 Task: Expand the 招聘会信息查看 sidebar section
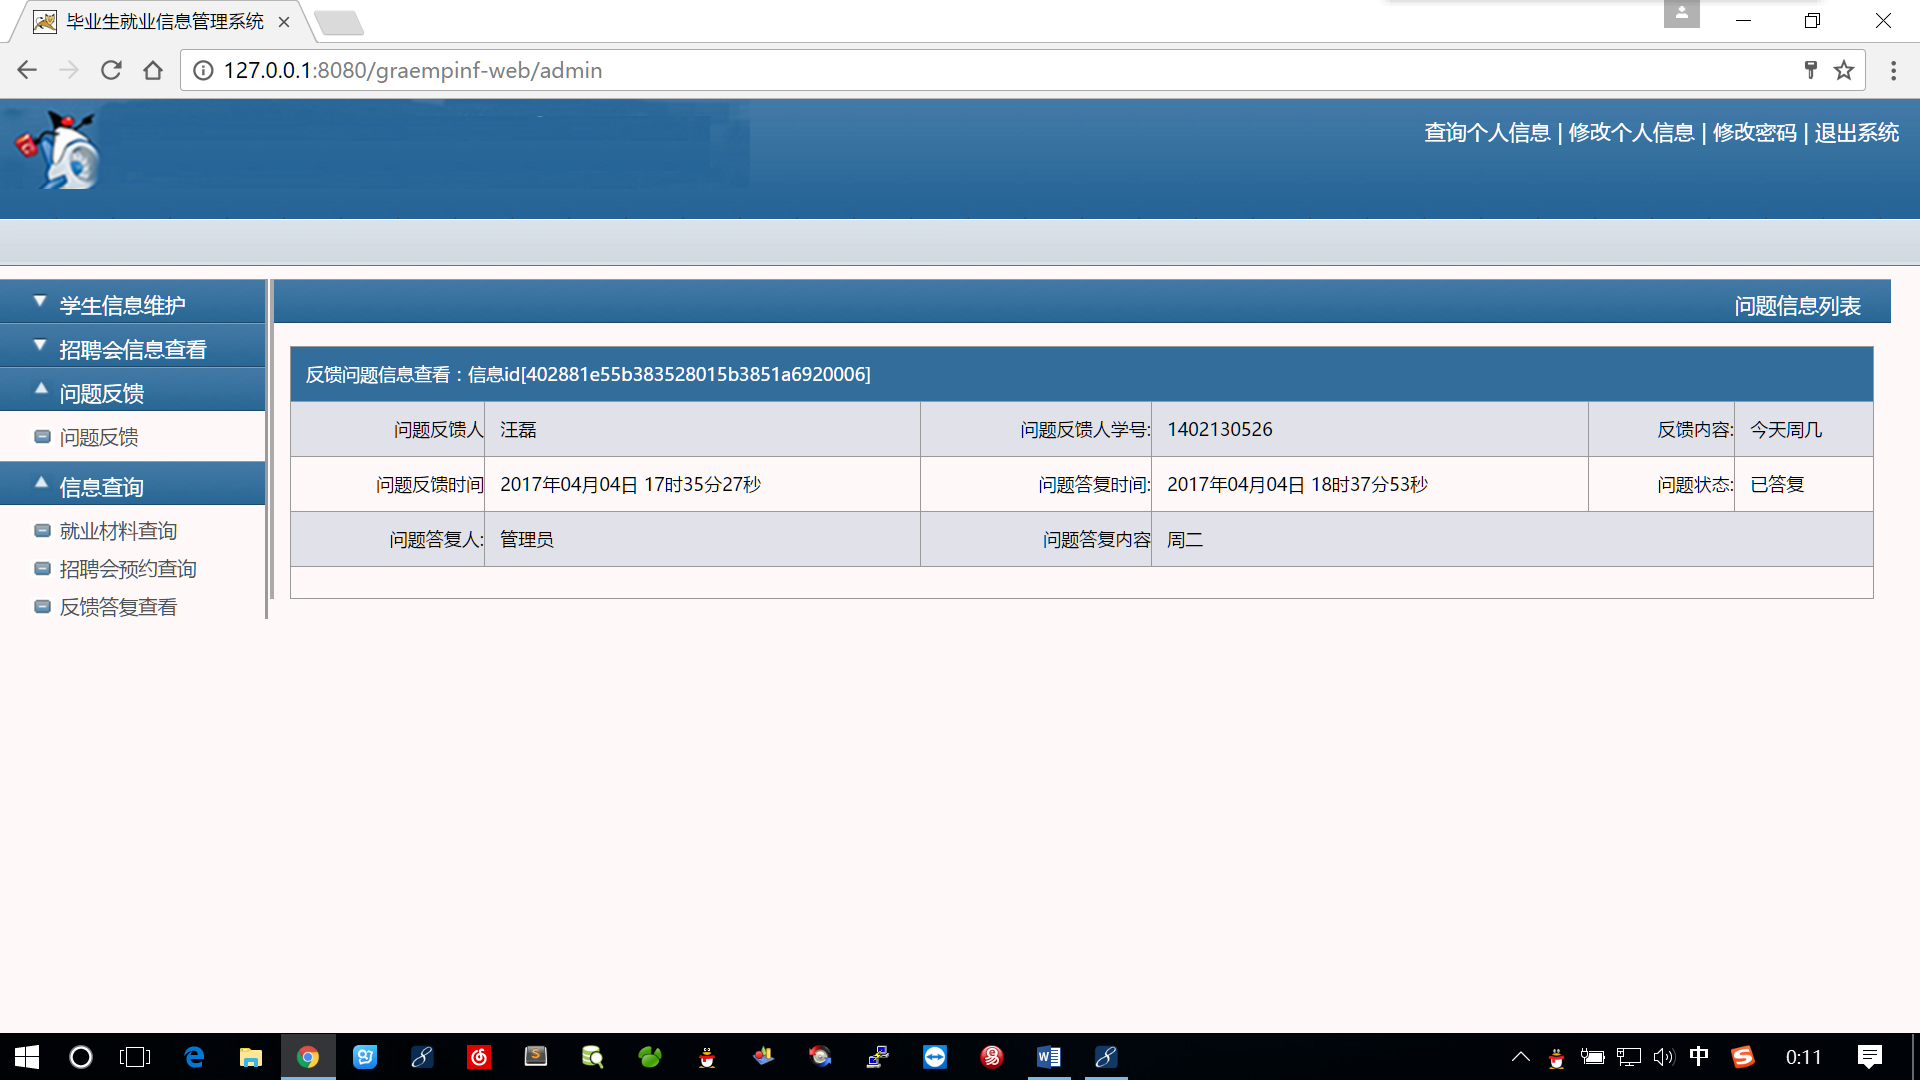click(x=132, y=349)
